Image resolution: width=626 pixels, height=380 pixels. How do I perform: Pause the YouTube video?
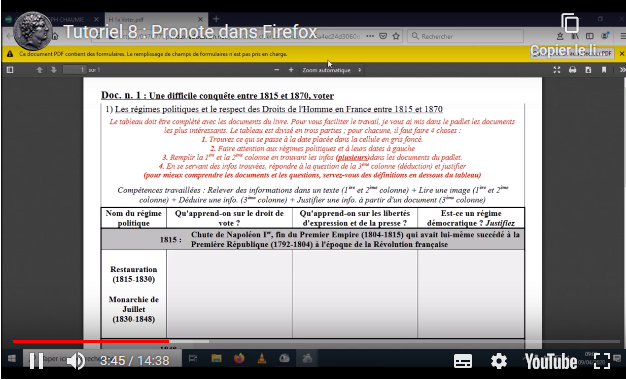tap(36, 361)
